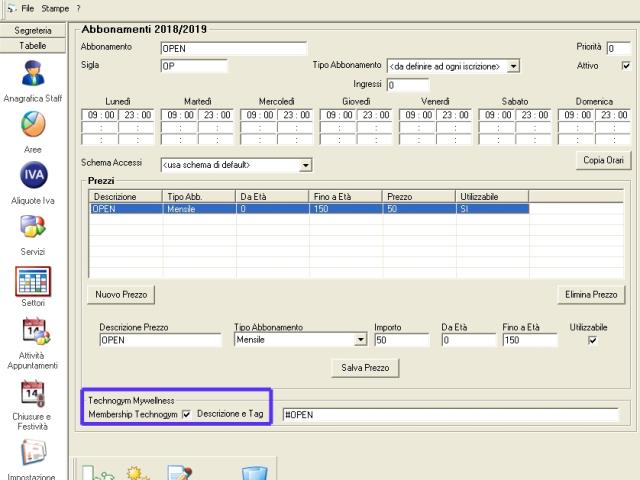This screenshot has height=480, width=640.
Task: Click the trash bin icon in bottom toolbar
Action: (x=254, y=470)
